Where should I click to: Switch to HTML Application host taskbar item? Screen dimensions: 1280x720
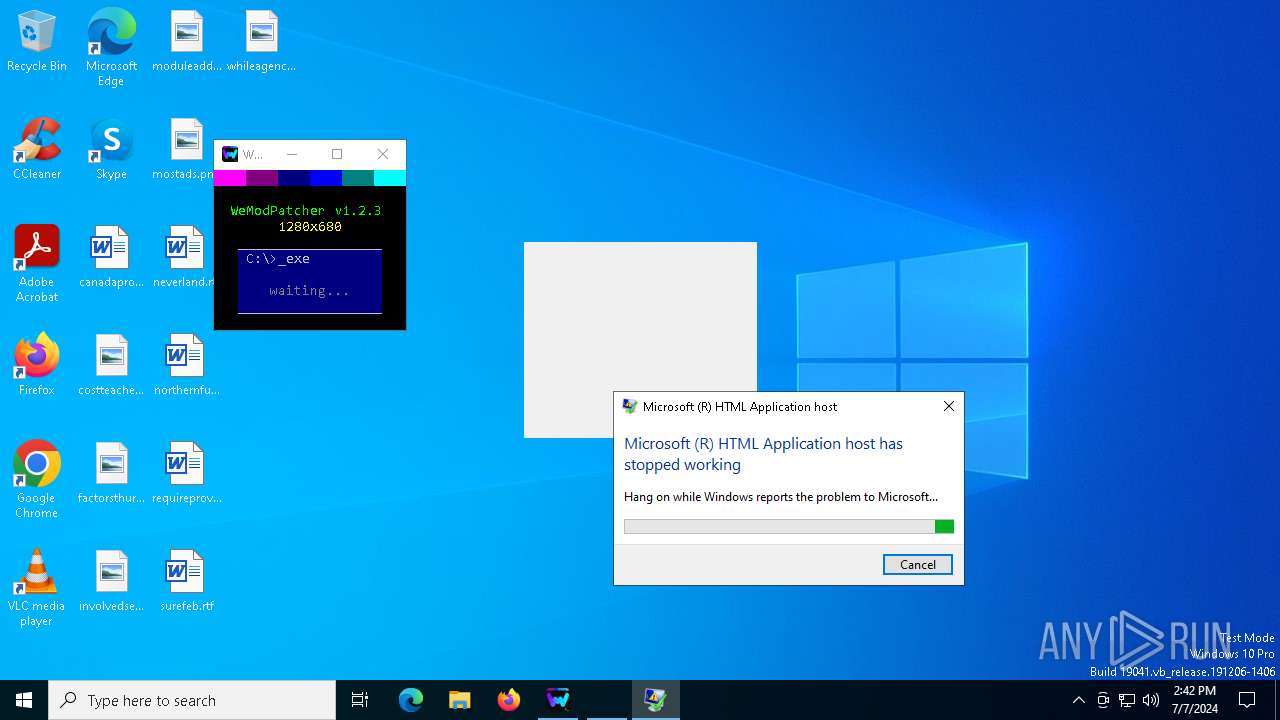click(656, 700)
